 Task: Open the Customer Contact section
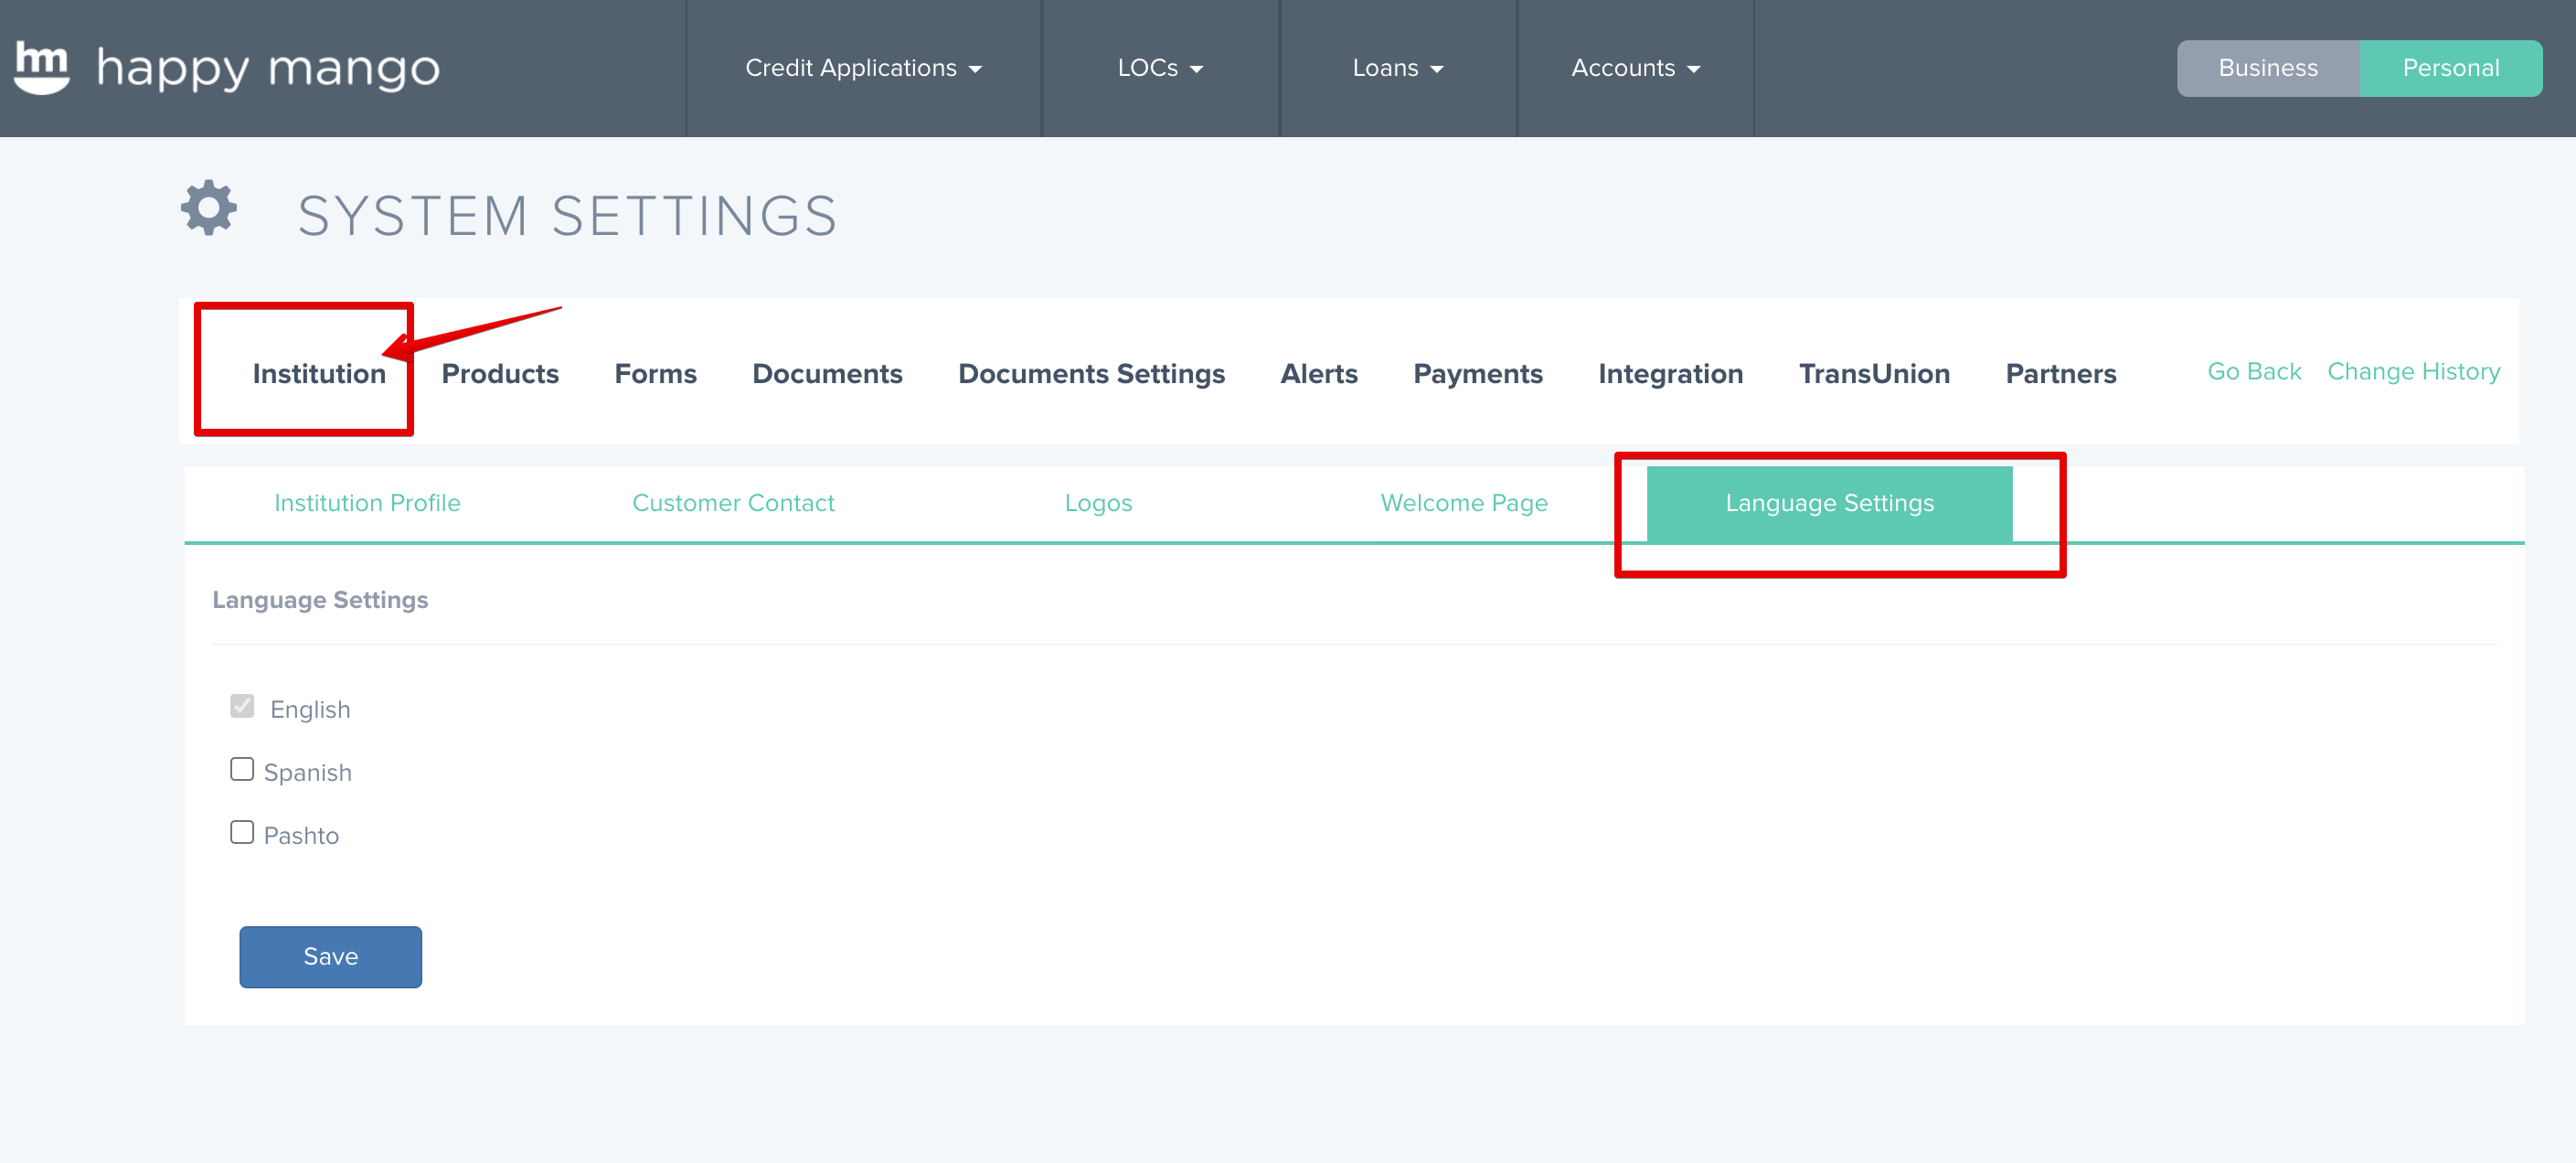733,503
